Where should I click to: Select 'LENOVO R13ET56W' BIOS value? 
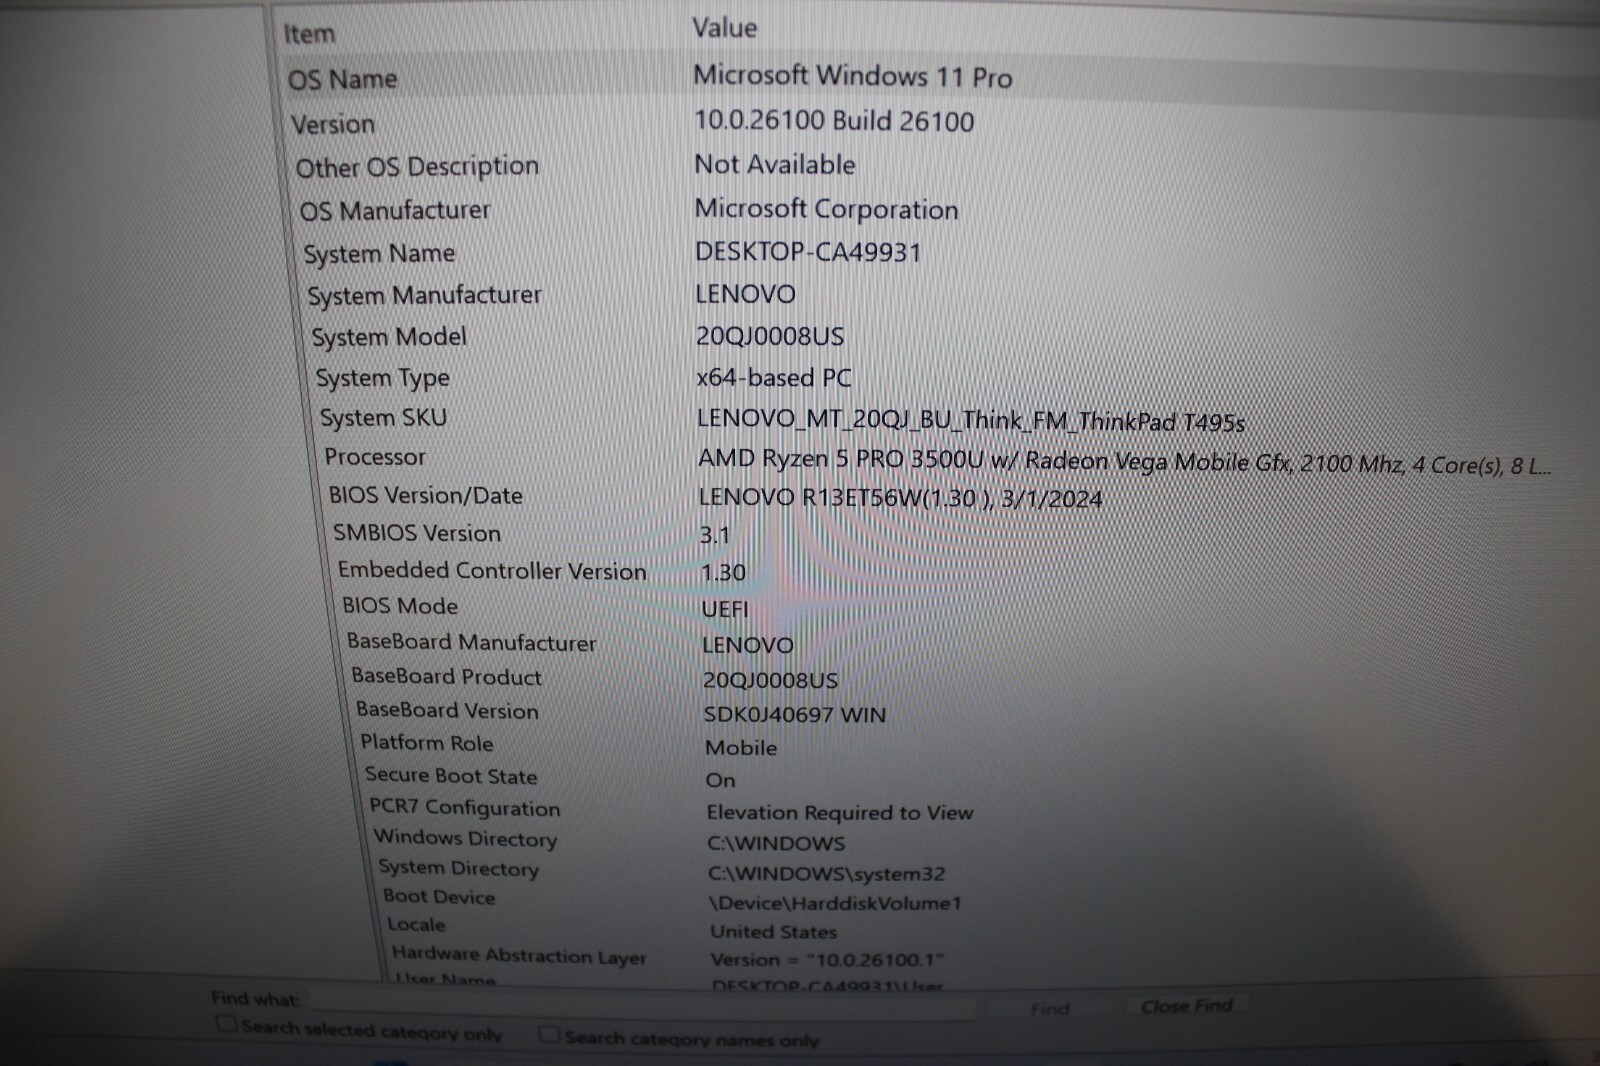tap(900, 498)
